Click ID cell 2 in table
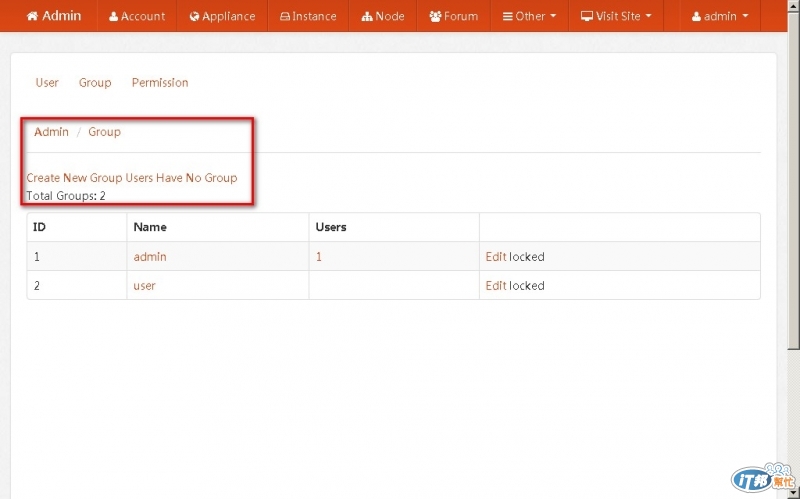The height and width of the screenshot is (499, 800). pyautogui.click(x=37, y=286)
